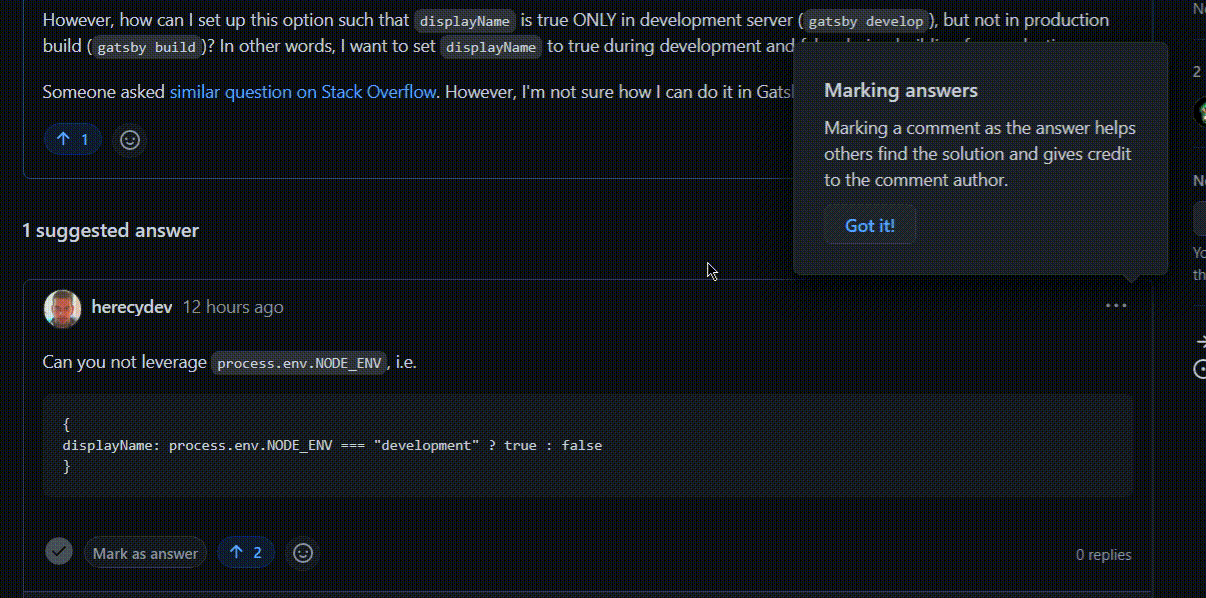Add emoji reaction to the question
The image size is (1206, 598).
129,139
